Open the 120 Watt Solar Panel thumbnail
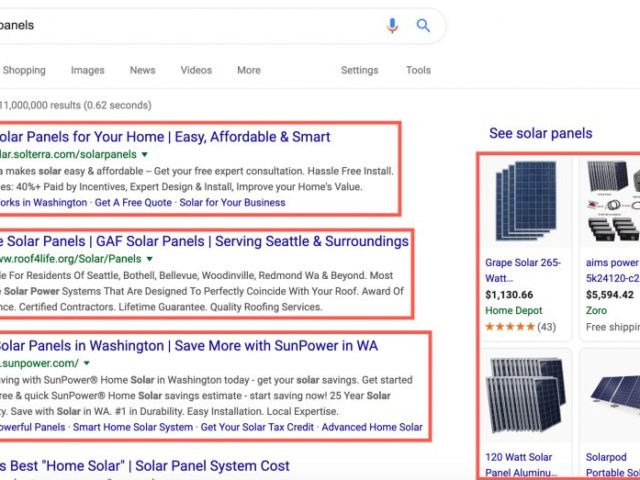This screenshot has height=480, width=640. coord(524,394)
